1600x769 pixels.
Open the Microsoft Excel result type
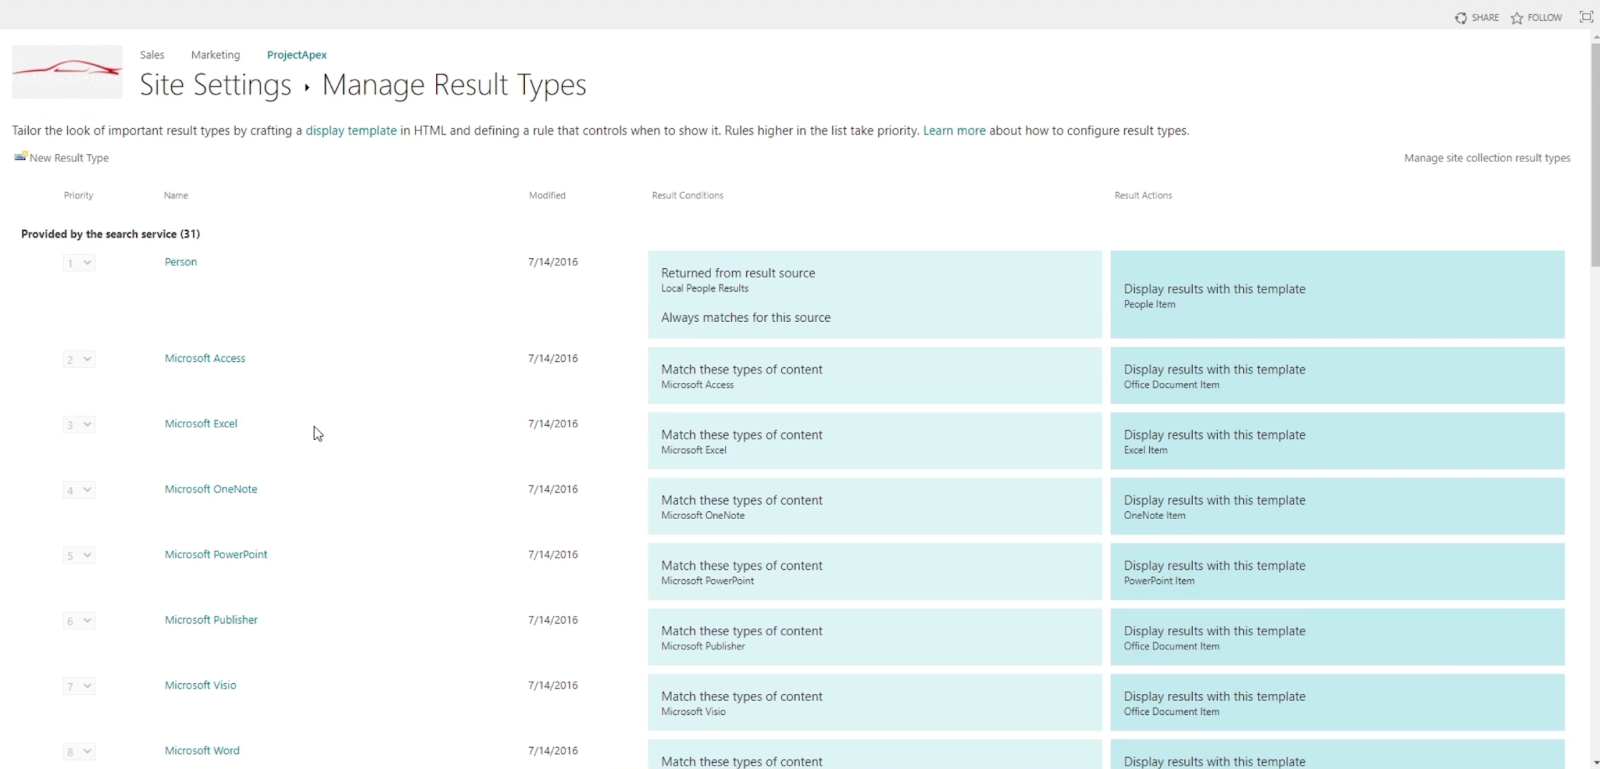[201, 424]
